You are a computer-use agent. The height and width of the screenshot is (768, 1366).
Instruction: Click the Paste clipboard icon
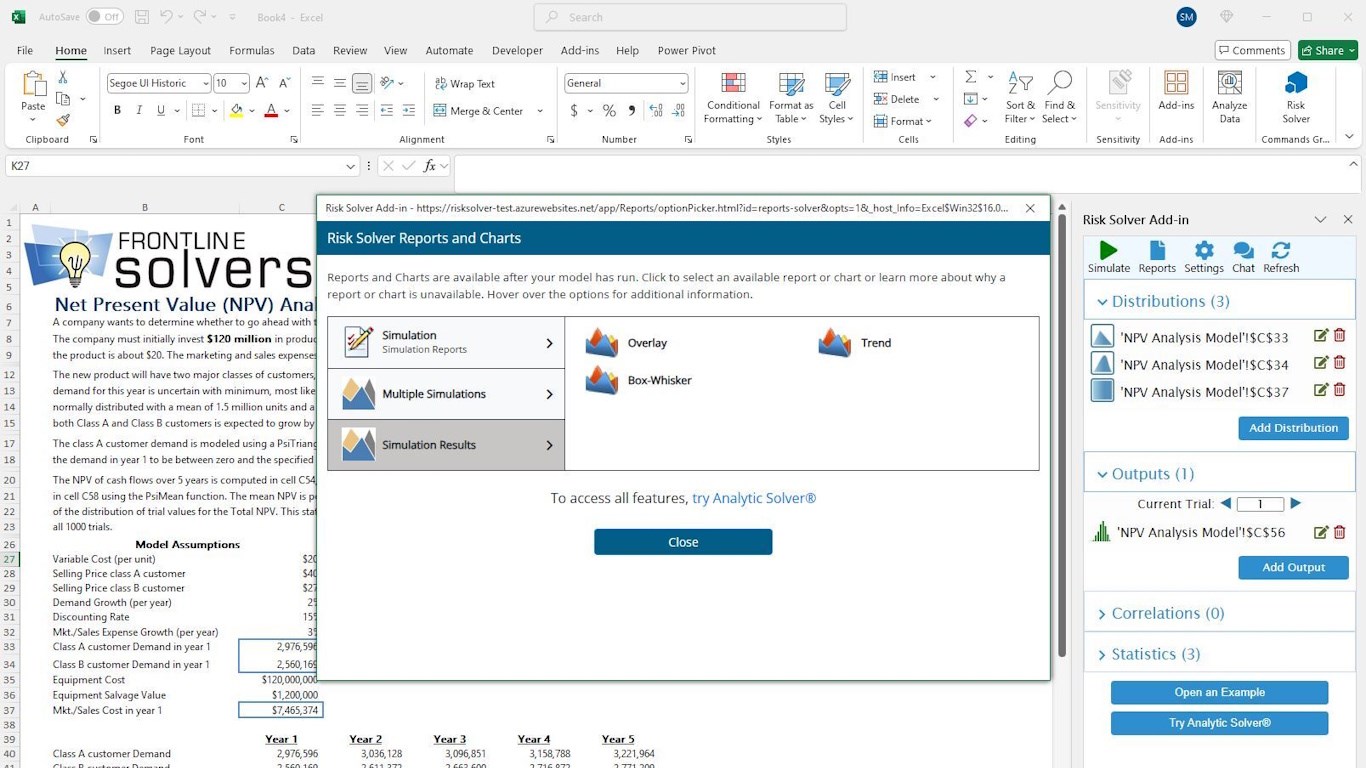click(x=33, y=84)
